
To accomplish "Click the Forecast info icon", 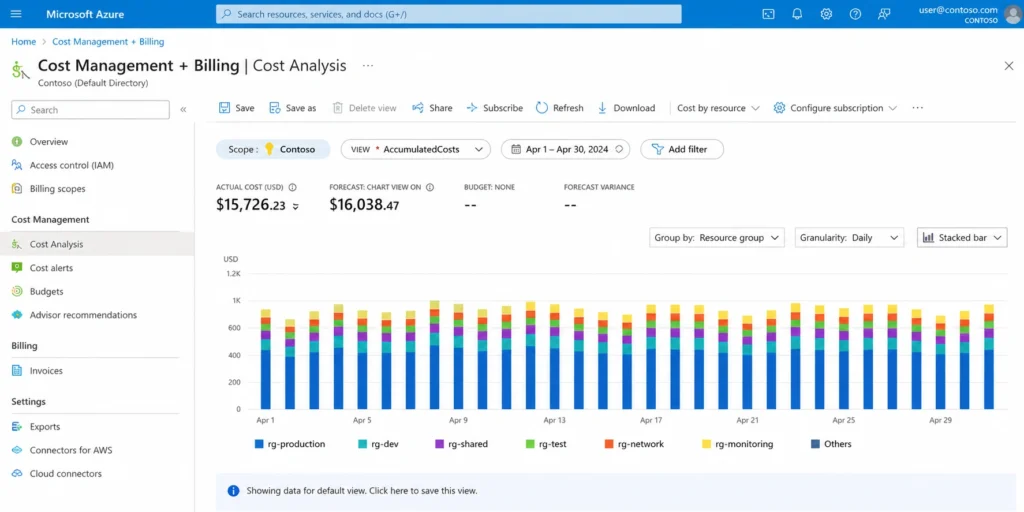I will 430,187.
